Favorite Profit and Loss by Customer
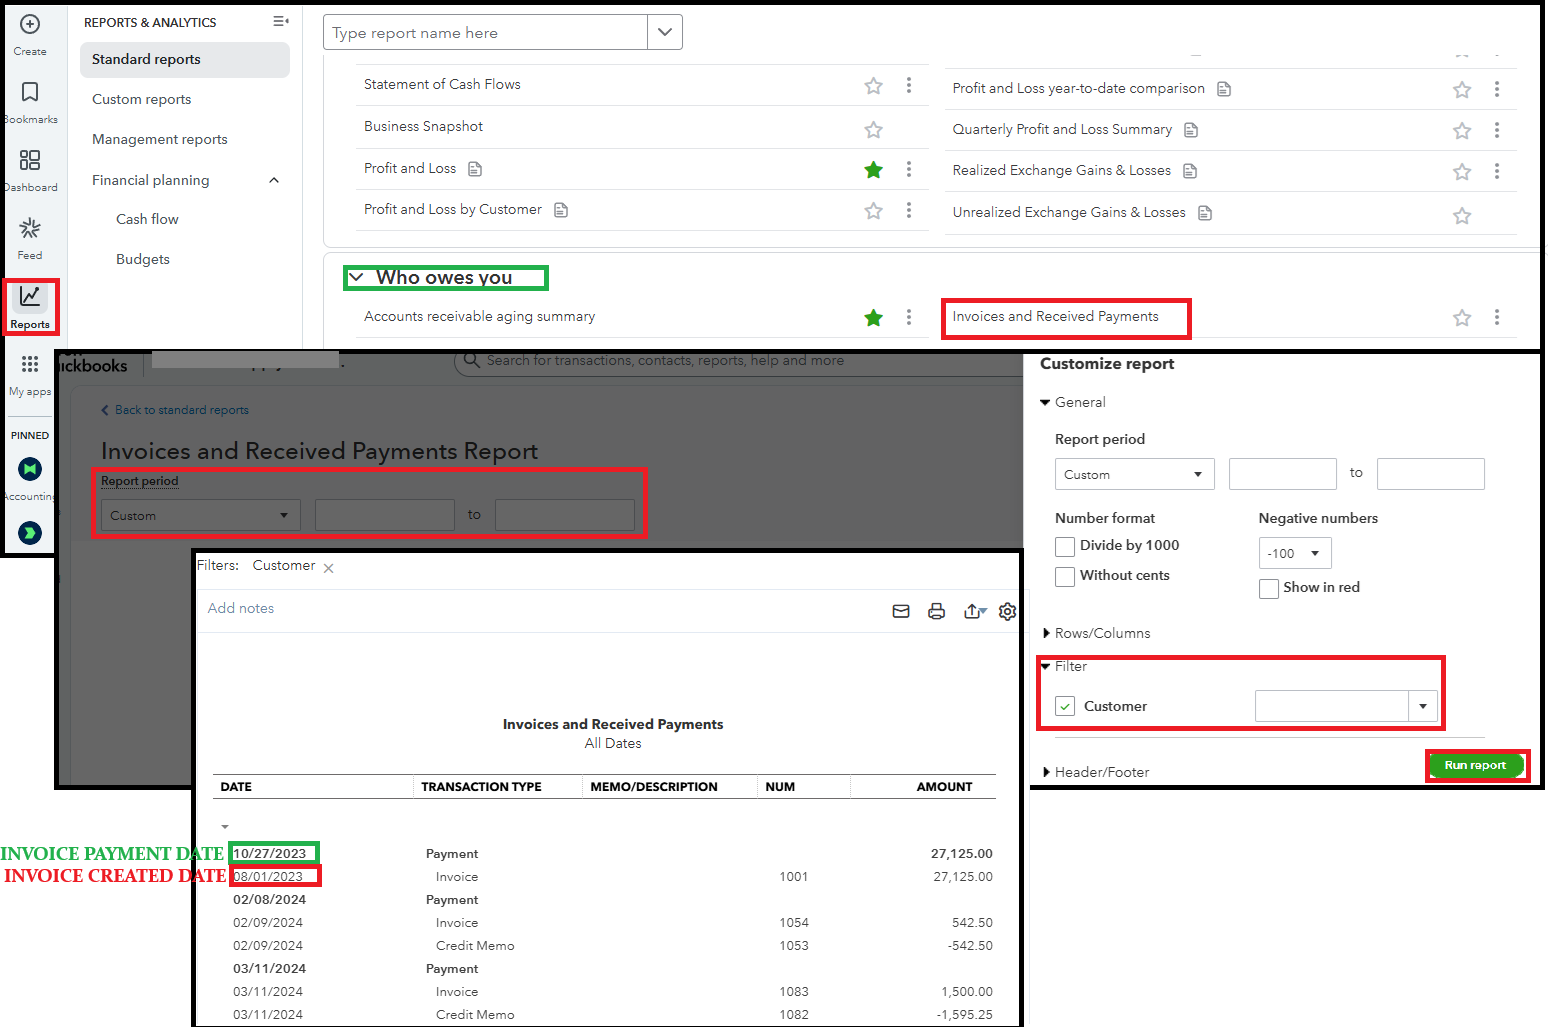Image resolution: width=1548 pixels, height=1027 pixels. pos(873,211)
